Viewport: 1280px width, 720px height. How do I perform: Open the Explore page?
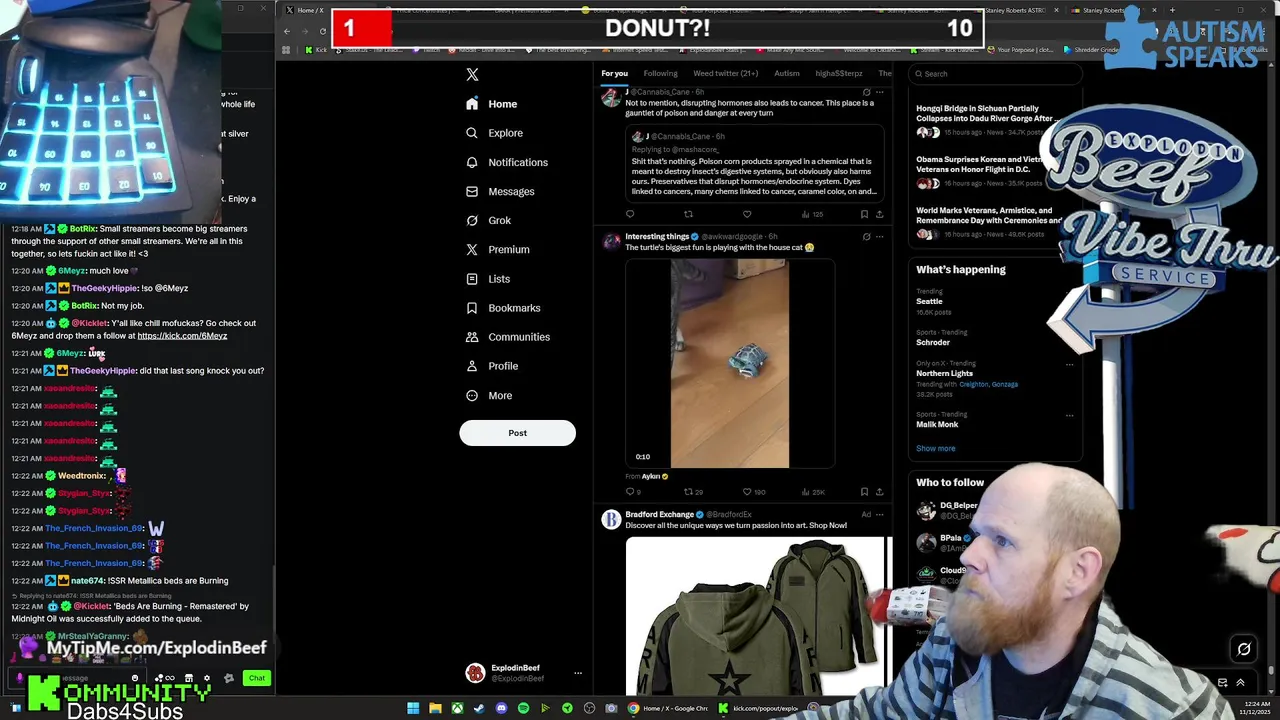click(x=494, y=133)
